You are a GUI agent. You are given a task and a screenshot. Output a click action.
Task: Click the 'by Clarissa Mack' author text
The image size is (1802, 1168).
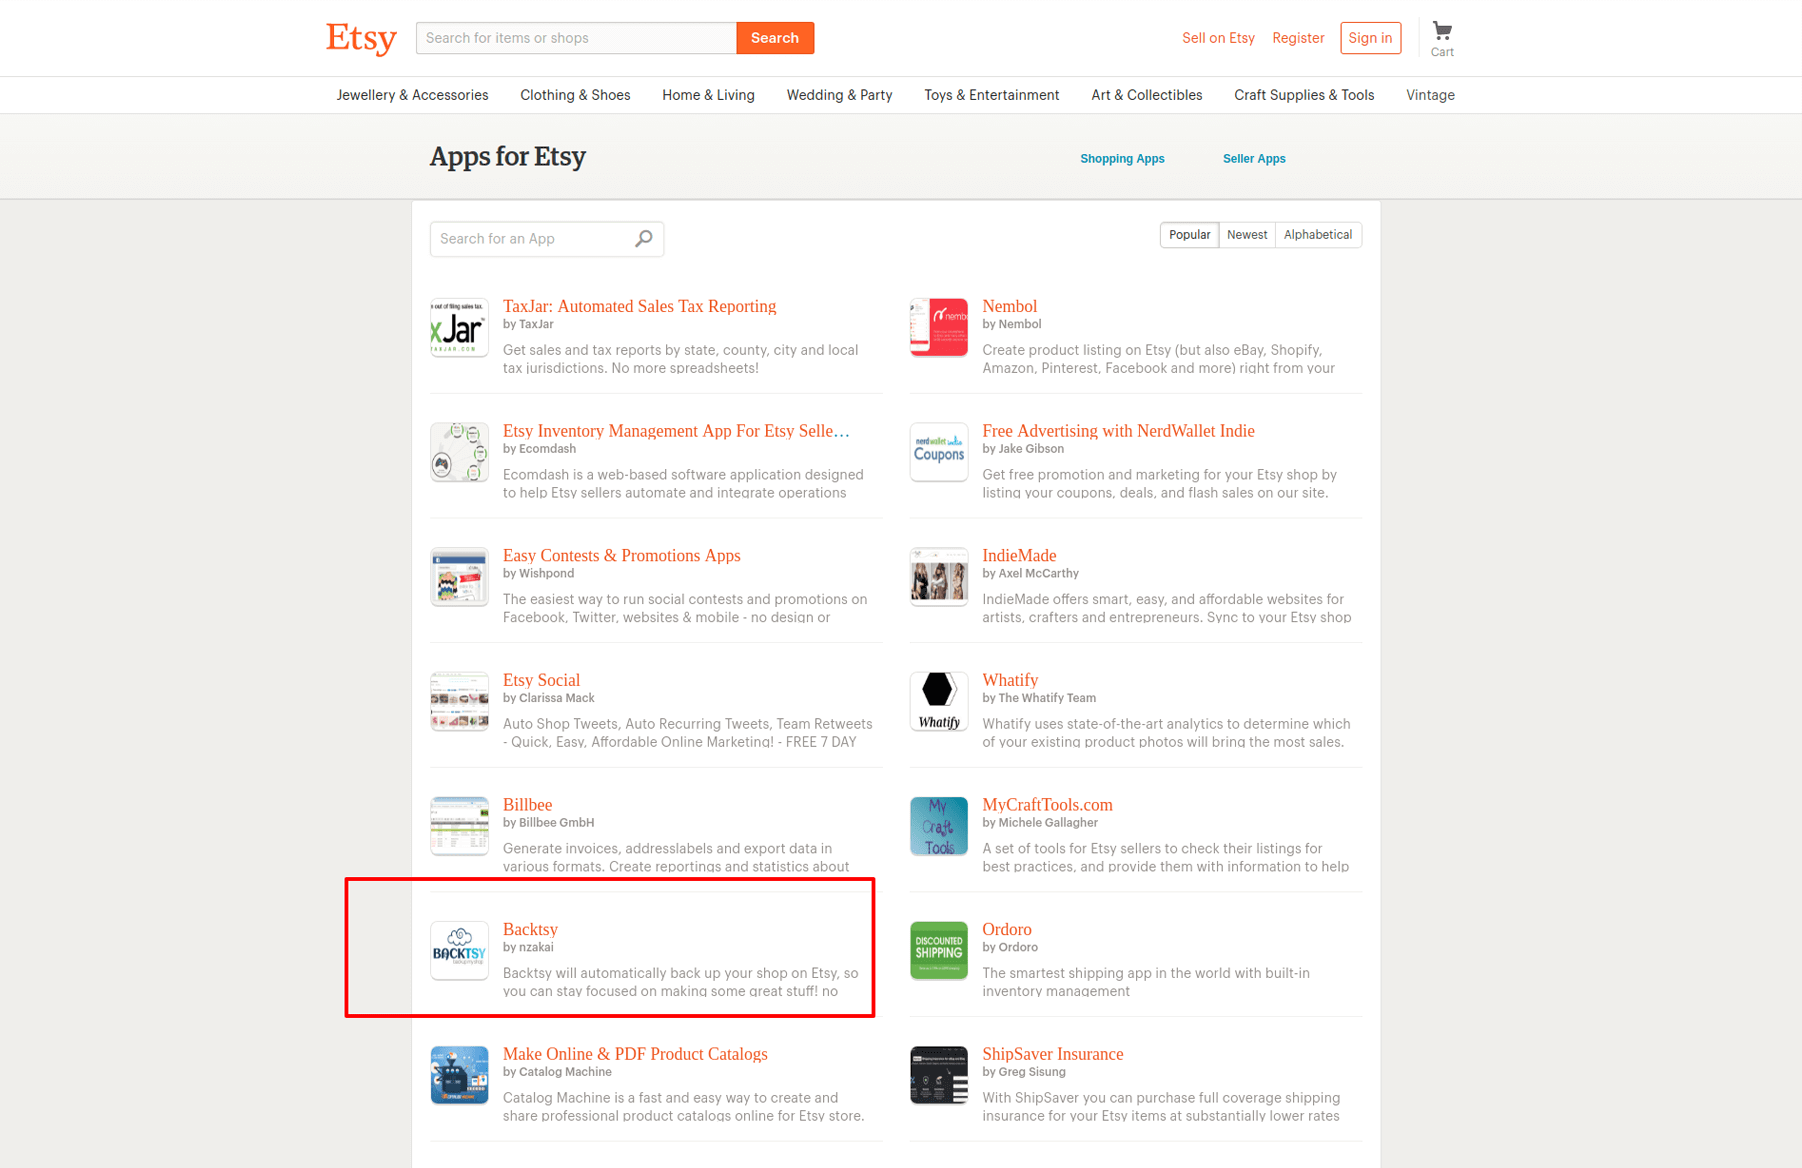pos(548,698)
